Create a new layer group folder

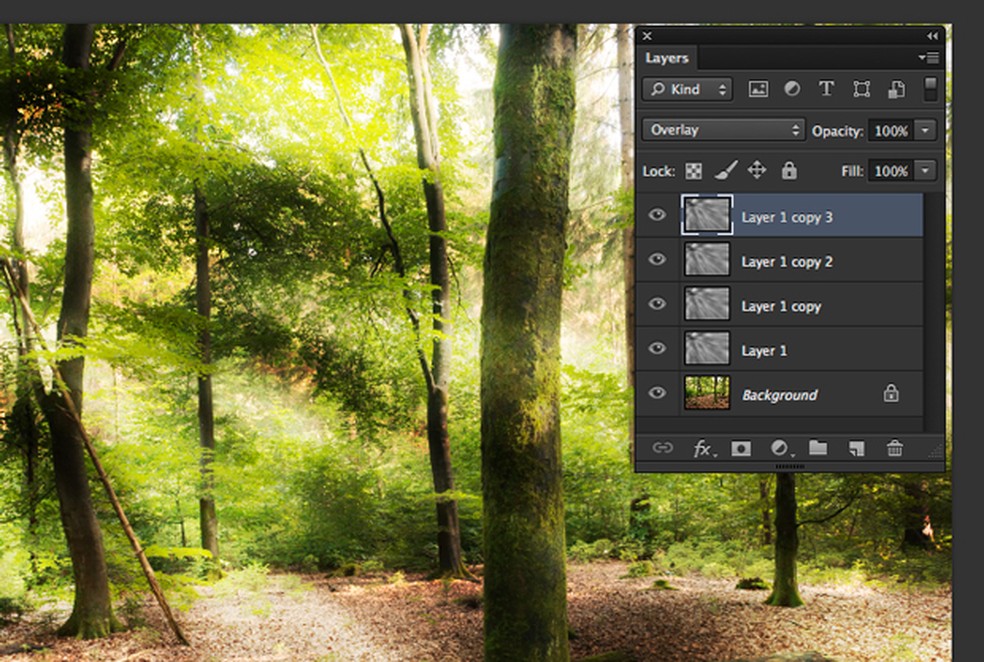pos(818,449)
